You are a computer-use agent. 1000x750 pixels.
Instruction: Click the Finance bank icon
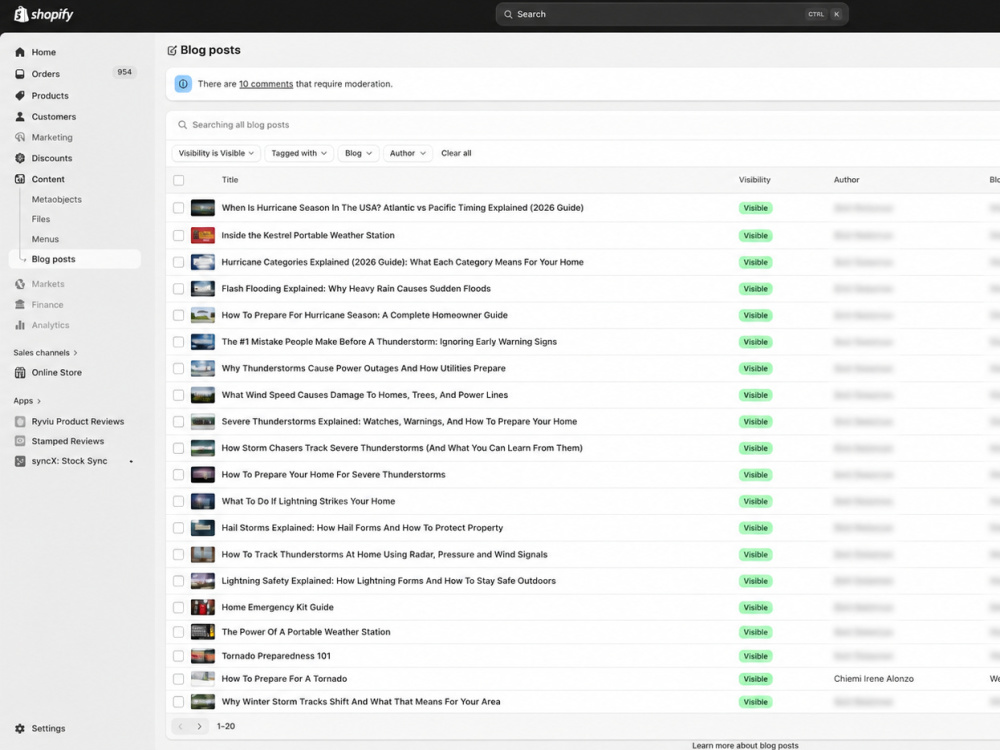point(20,305)
